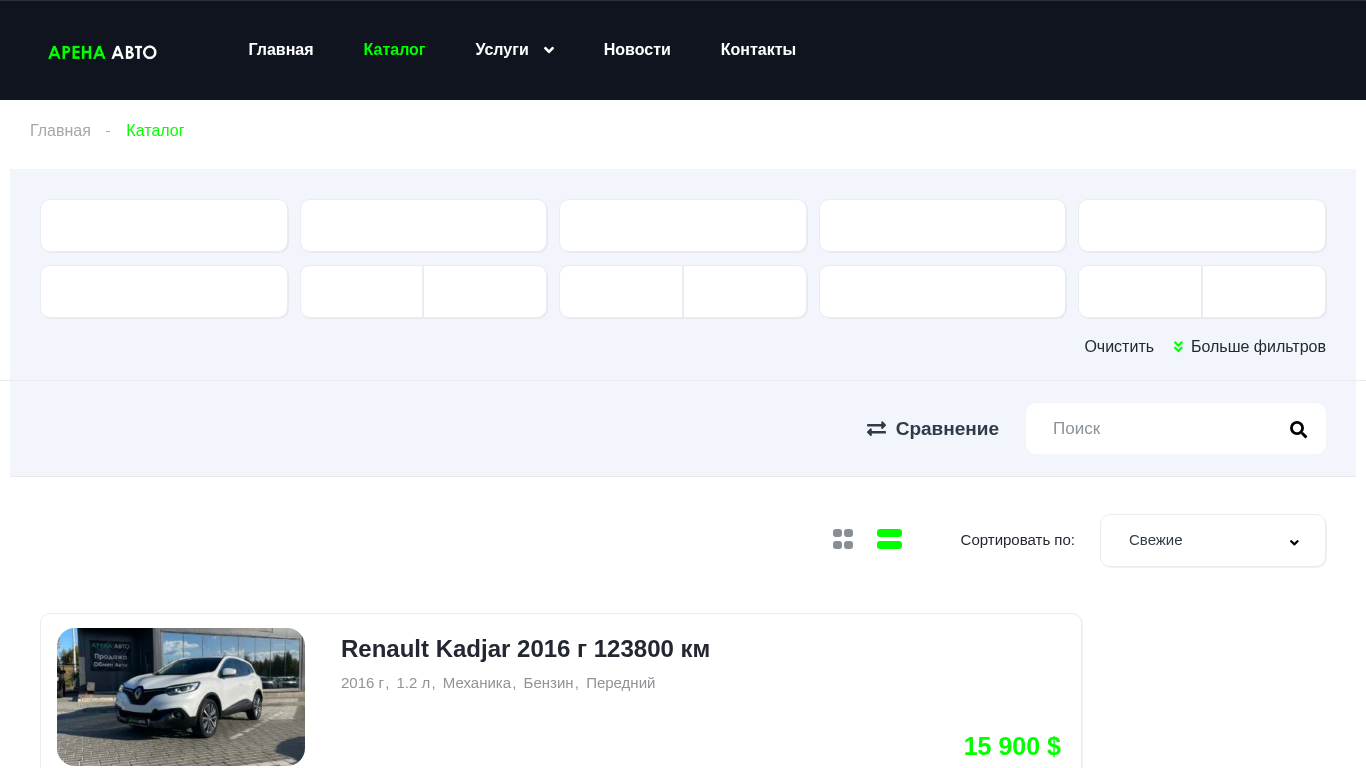Open the Свежие sort dropdown

point(1212,541)
